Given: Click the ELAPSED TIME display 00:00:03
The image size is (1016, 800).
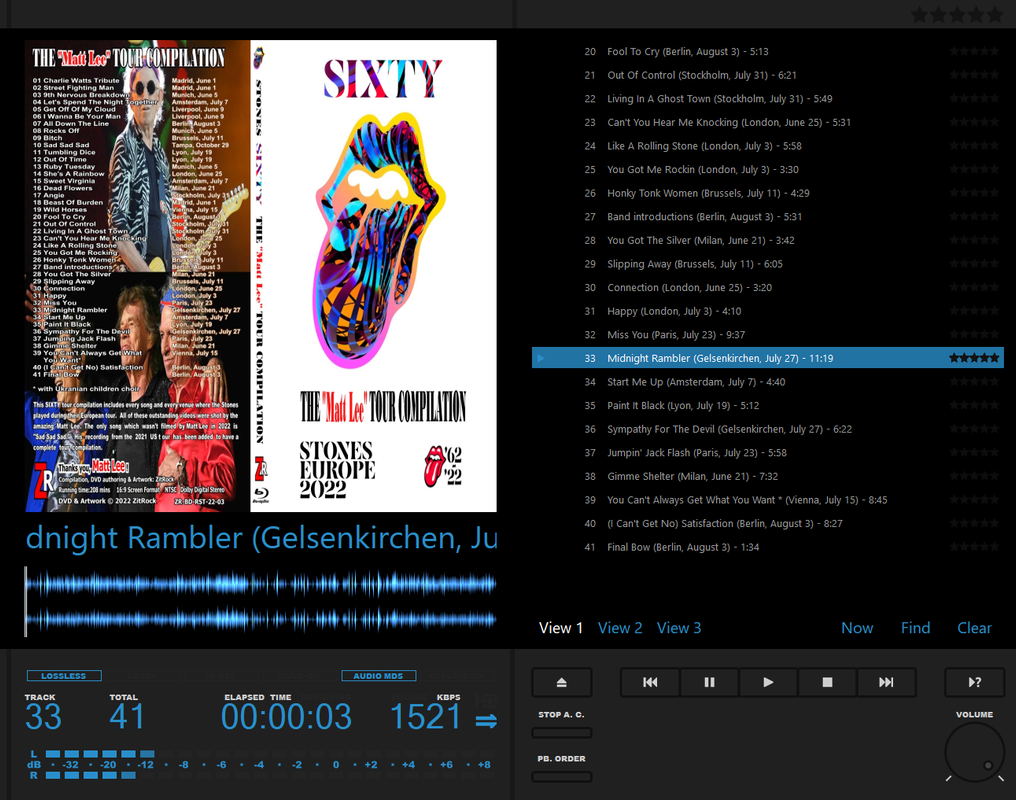Looking at the screenshot, I should click(x=286, y=717).
